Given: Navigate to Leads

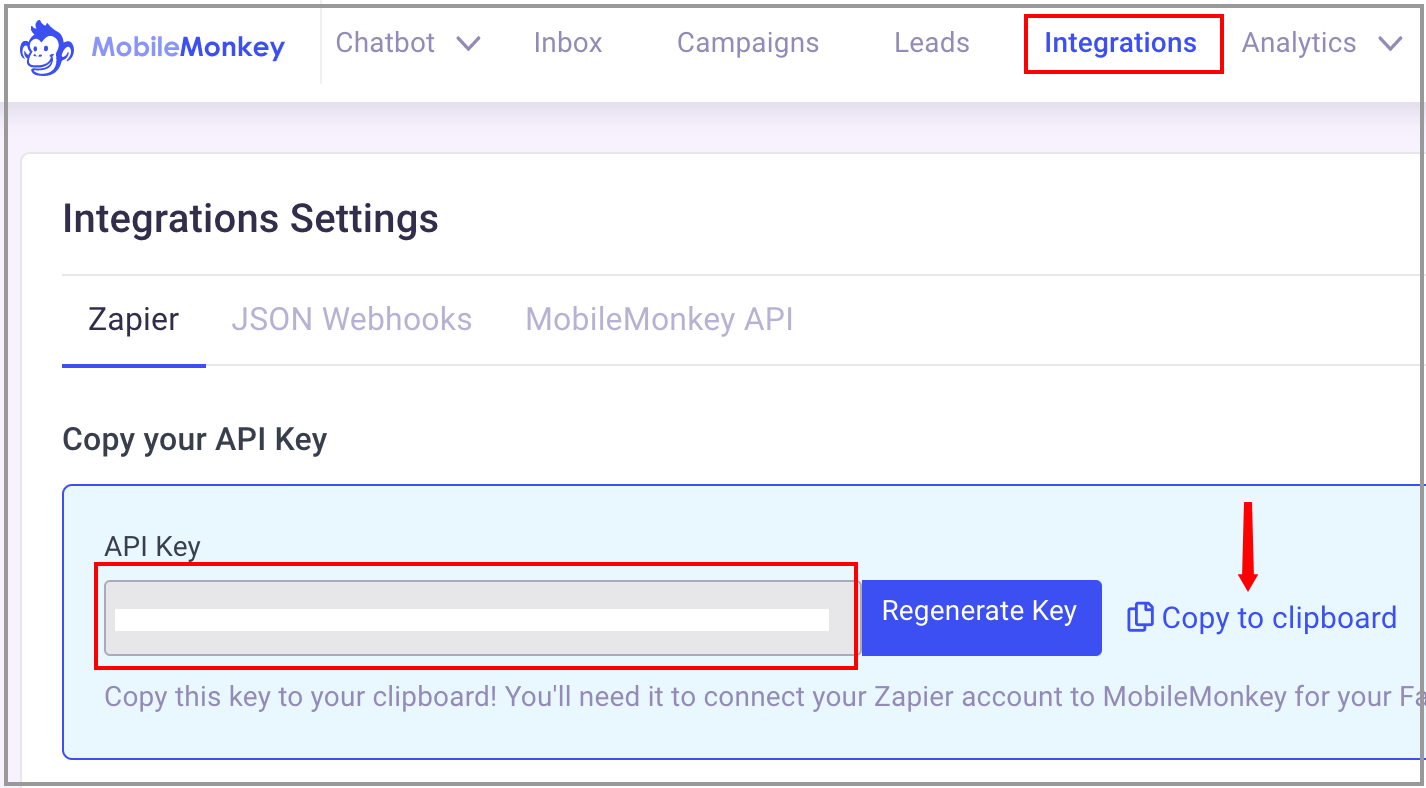Looking at the screenshot, I should coord(932,43).
